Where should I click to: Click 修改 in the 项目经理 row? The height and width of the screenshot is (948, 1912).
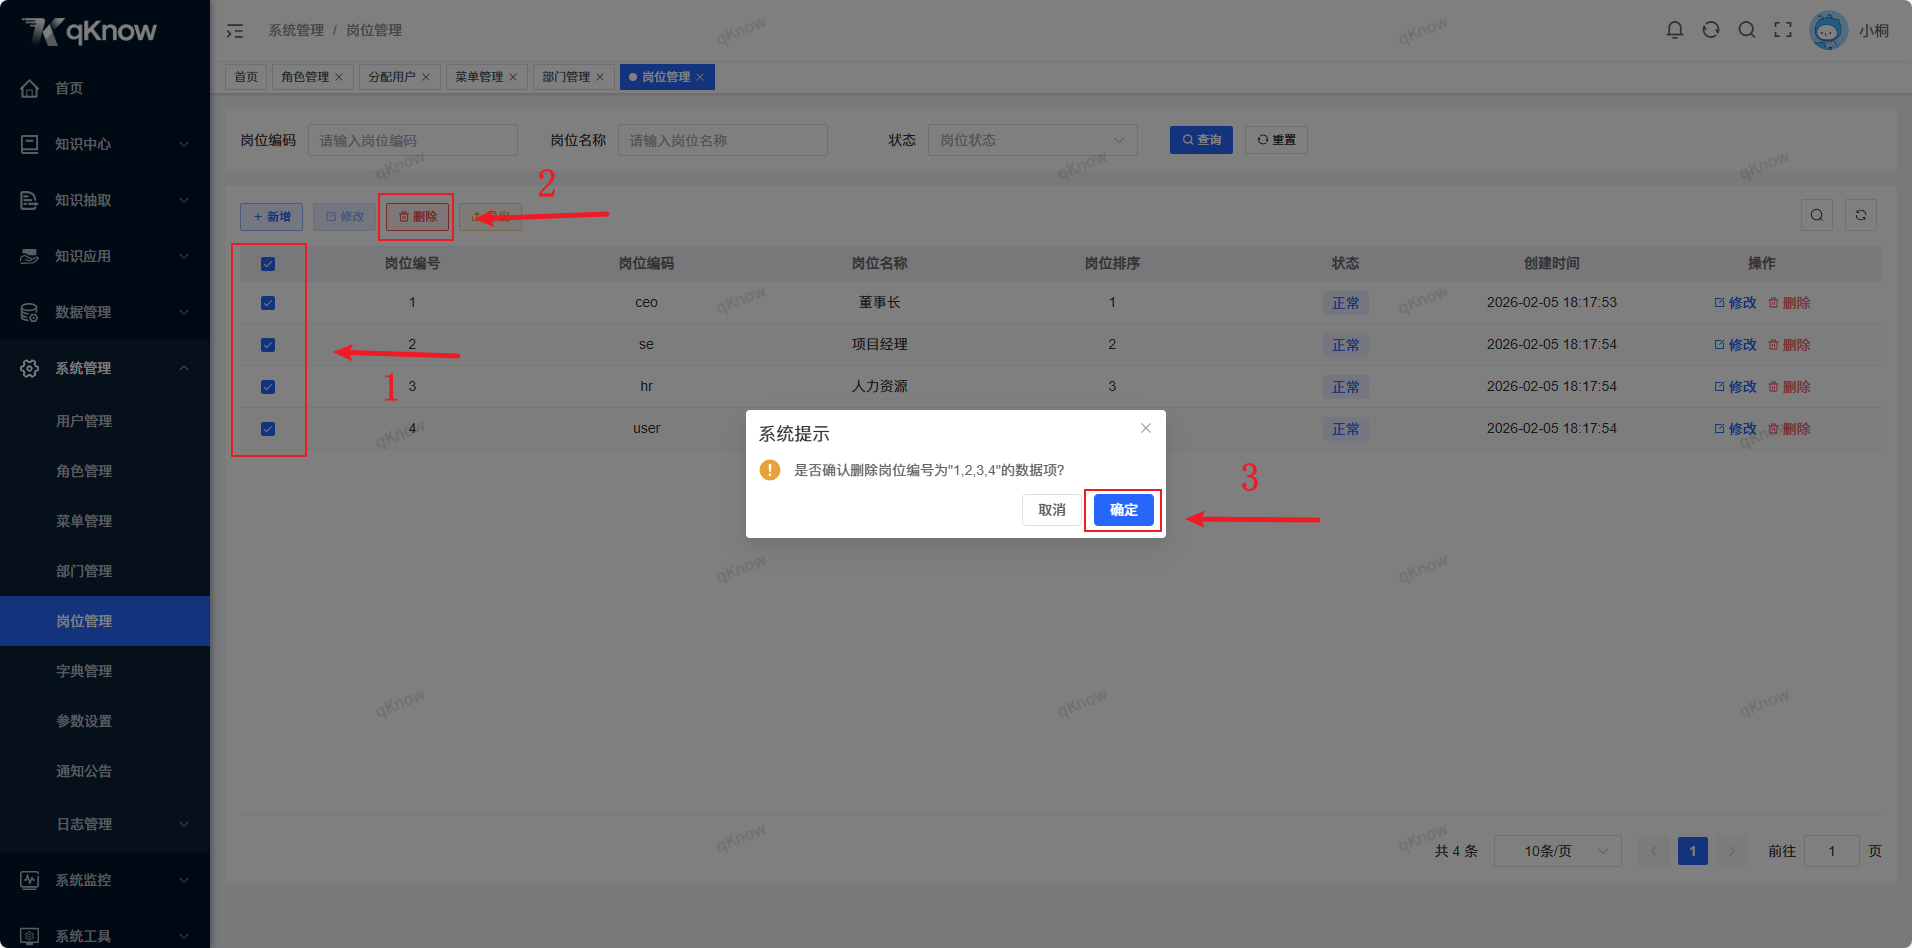(1735, 345)
